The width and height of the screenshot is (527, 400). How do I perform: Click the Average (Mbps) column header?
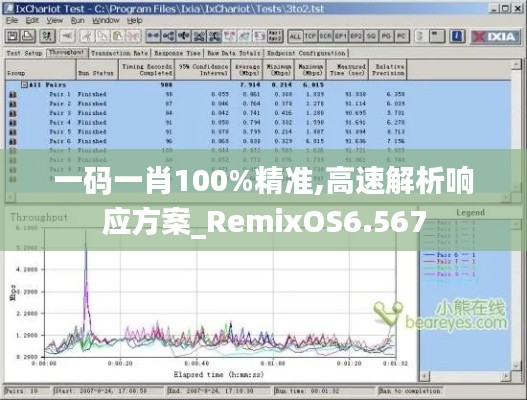point(247,70)
